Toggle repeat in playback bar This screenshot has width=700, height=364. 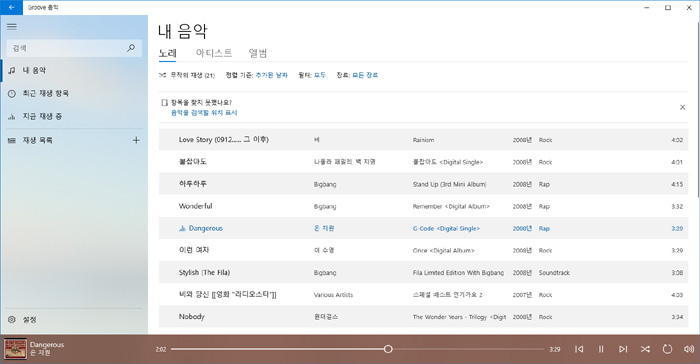tap(667, 349)
